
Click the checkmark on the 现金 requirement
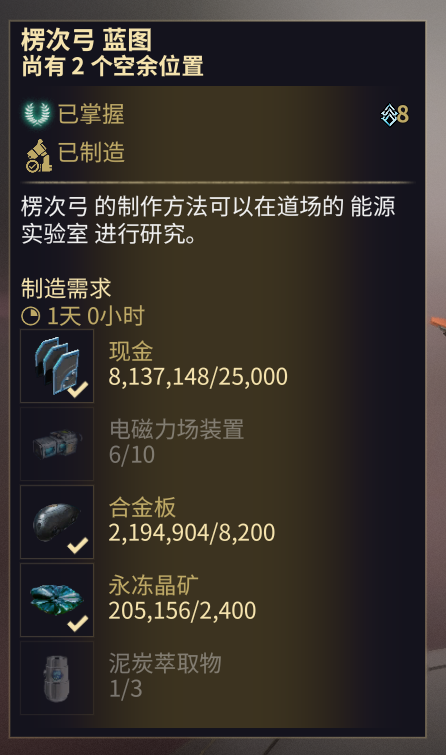tap(78, 389)
